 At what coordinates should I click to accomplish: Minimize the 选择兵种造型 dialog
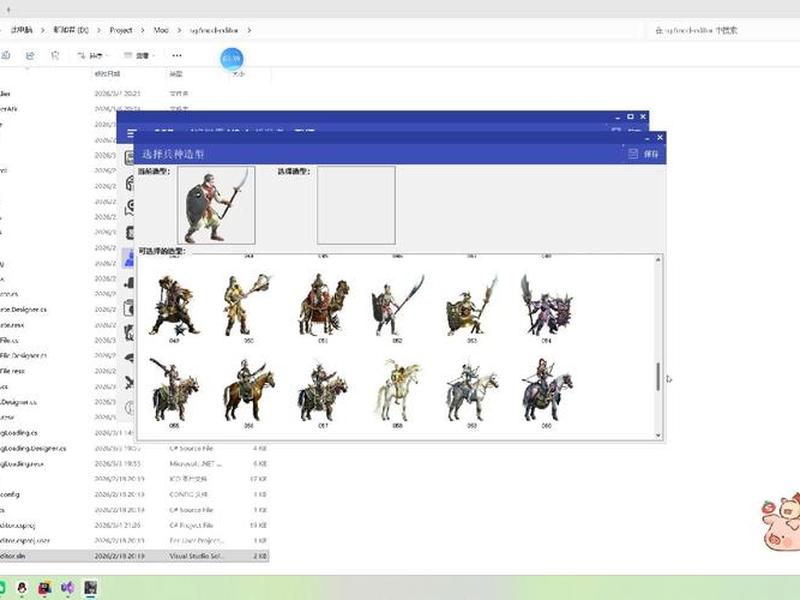(647, 138)
